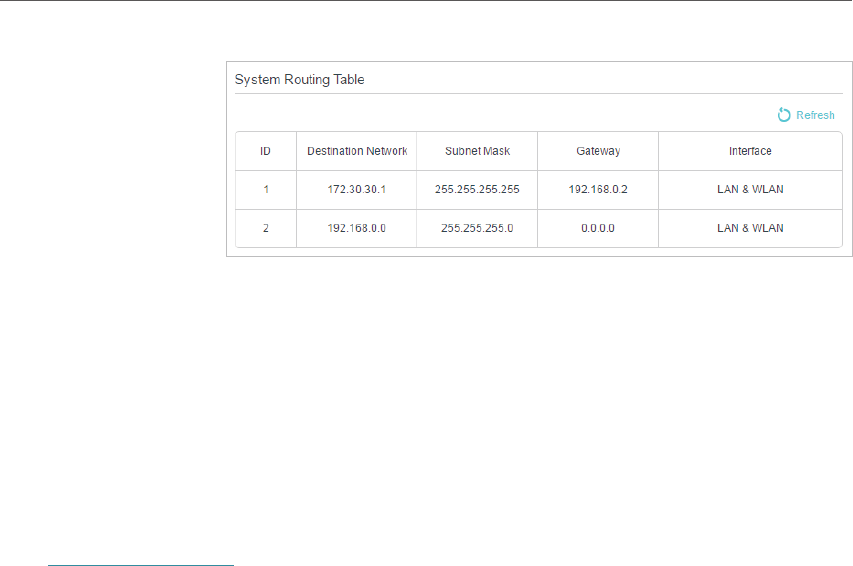Screen dimensions: 853x566
Task: Click the Interface column header
Action: [750, 151]
